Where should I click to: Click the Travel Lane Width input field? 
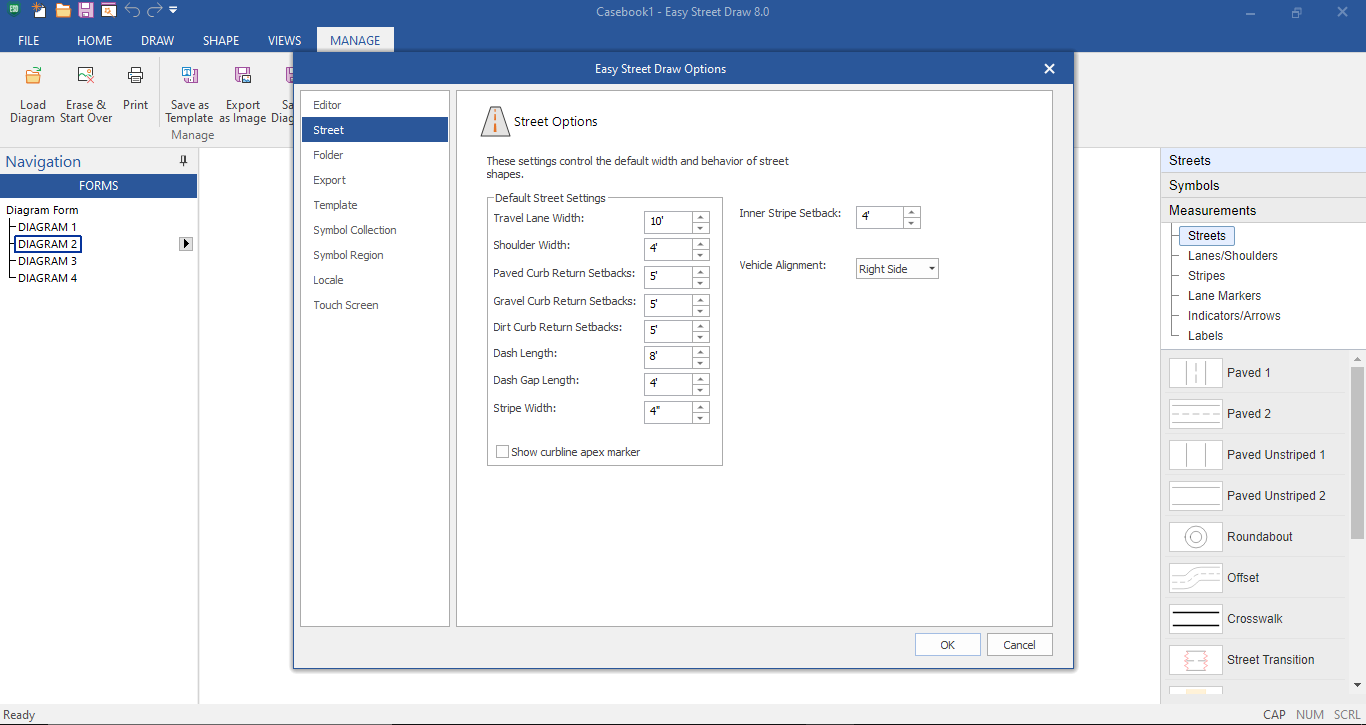669,221
